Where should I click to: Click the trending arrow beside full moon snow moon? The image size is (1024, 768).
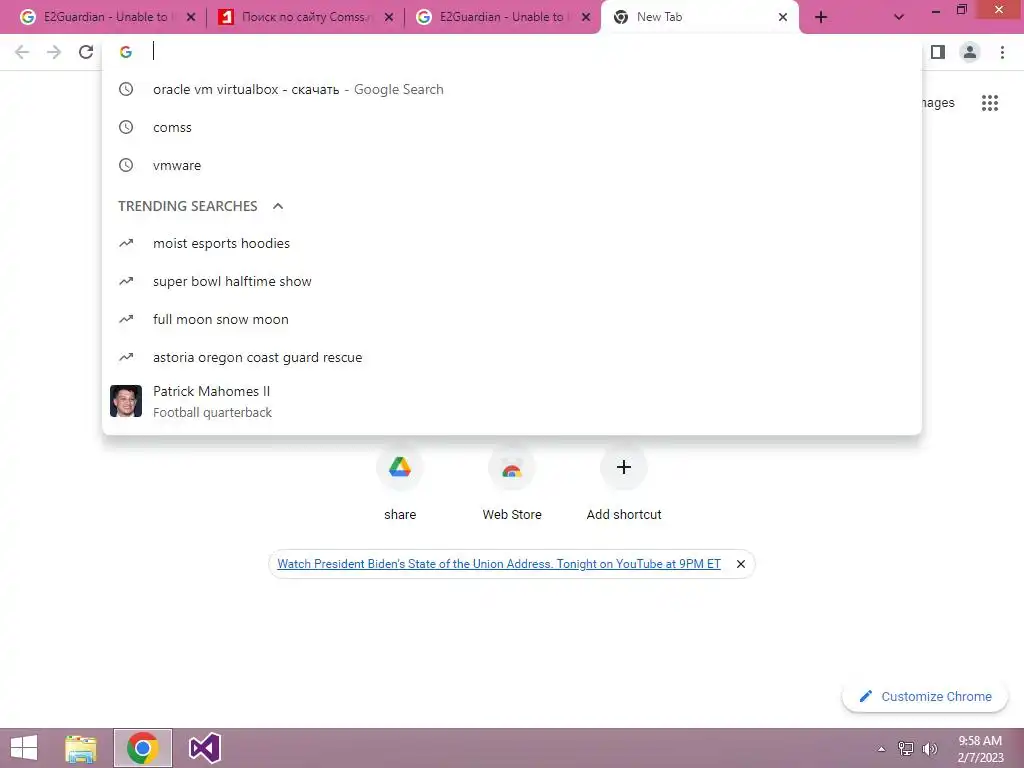[126, 319]
